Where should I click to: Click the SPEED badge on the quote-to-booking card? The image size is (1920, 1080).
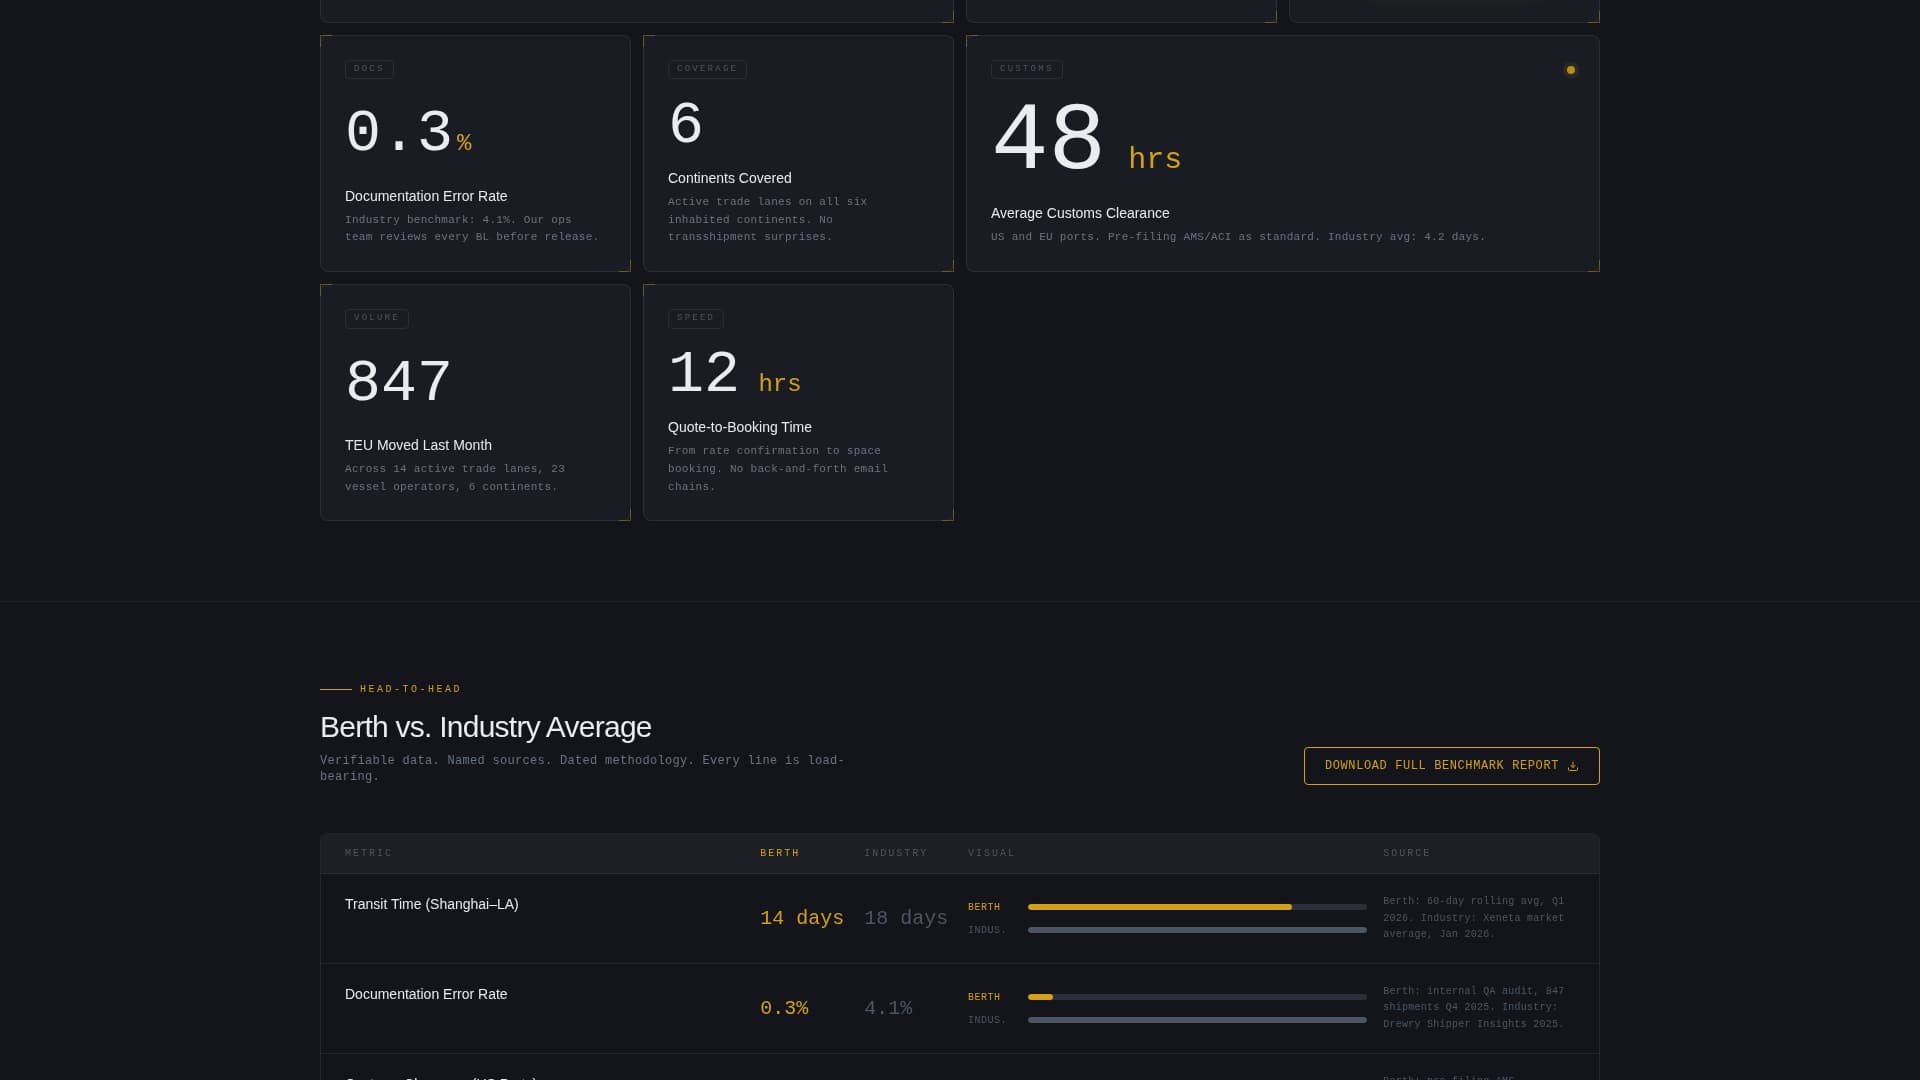(x=696, y=318)
